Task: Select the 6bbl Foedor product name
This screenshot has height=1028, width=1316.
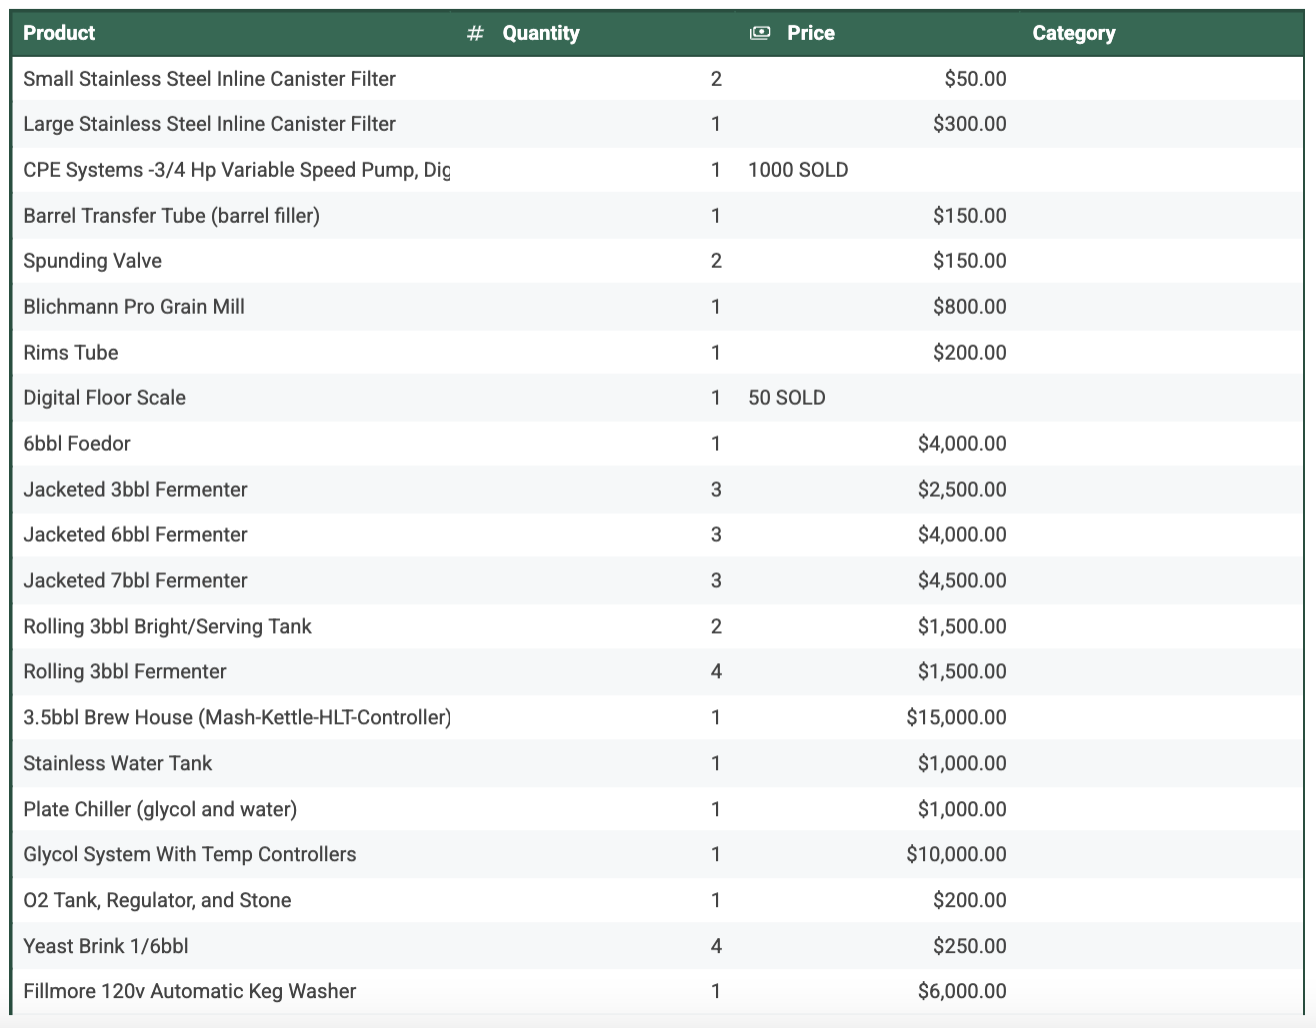Action: [x=77, y=444]
